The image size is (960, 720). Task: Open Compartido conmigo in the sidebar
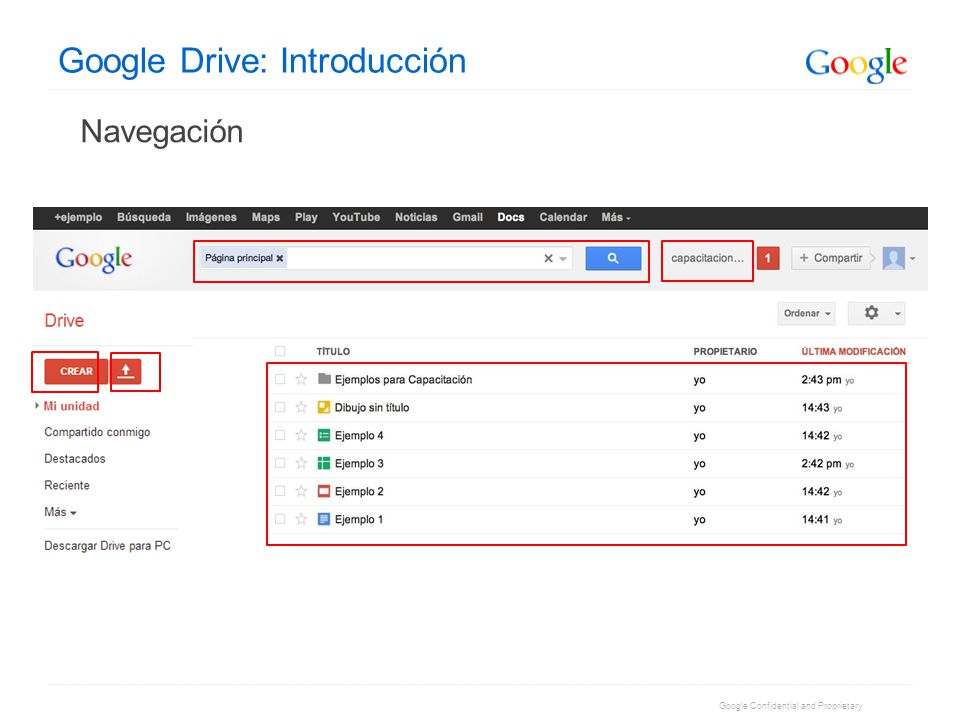tap(97, 432)
